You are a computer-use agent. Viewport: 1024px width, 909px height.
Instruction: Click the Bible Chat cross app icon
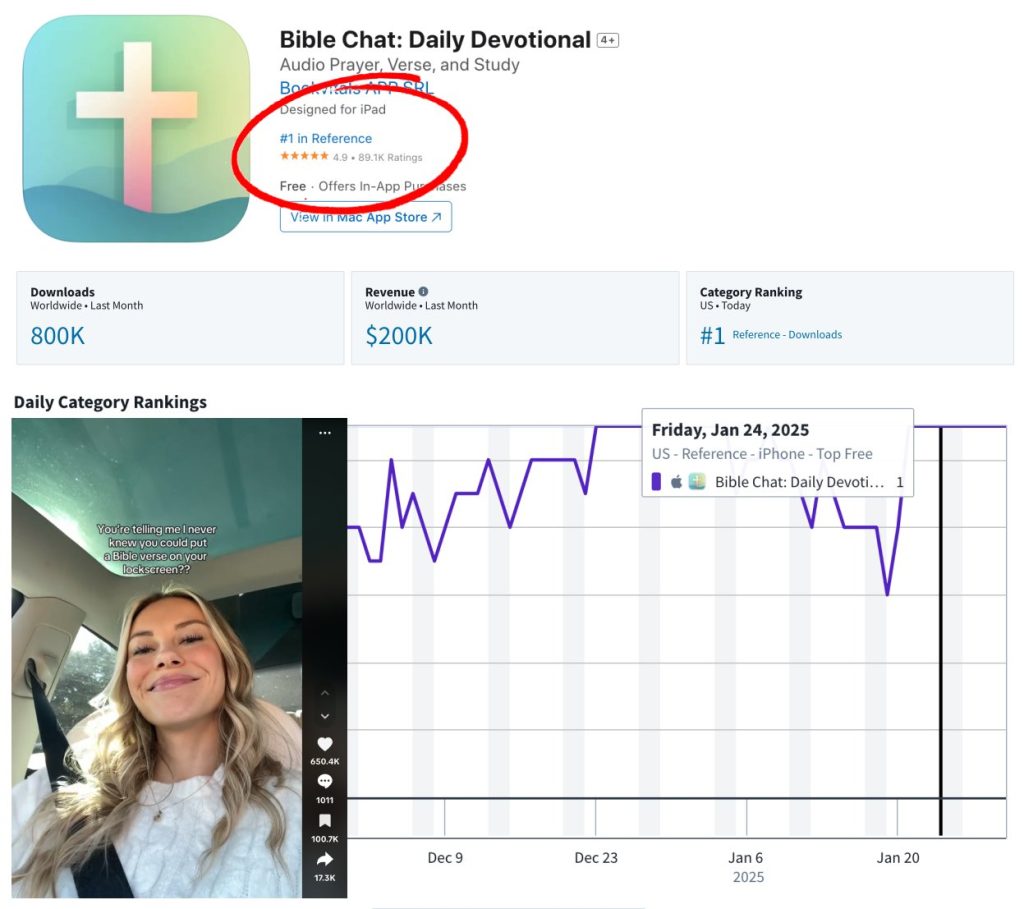pos(136,129)
